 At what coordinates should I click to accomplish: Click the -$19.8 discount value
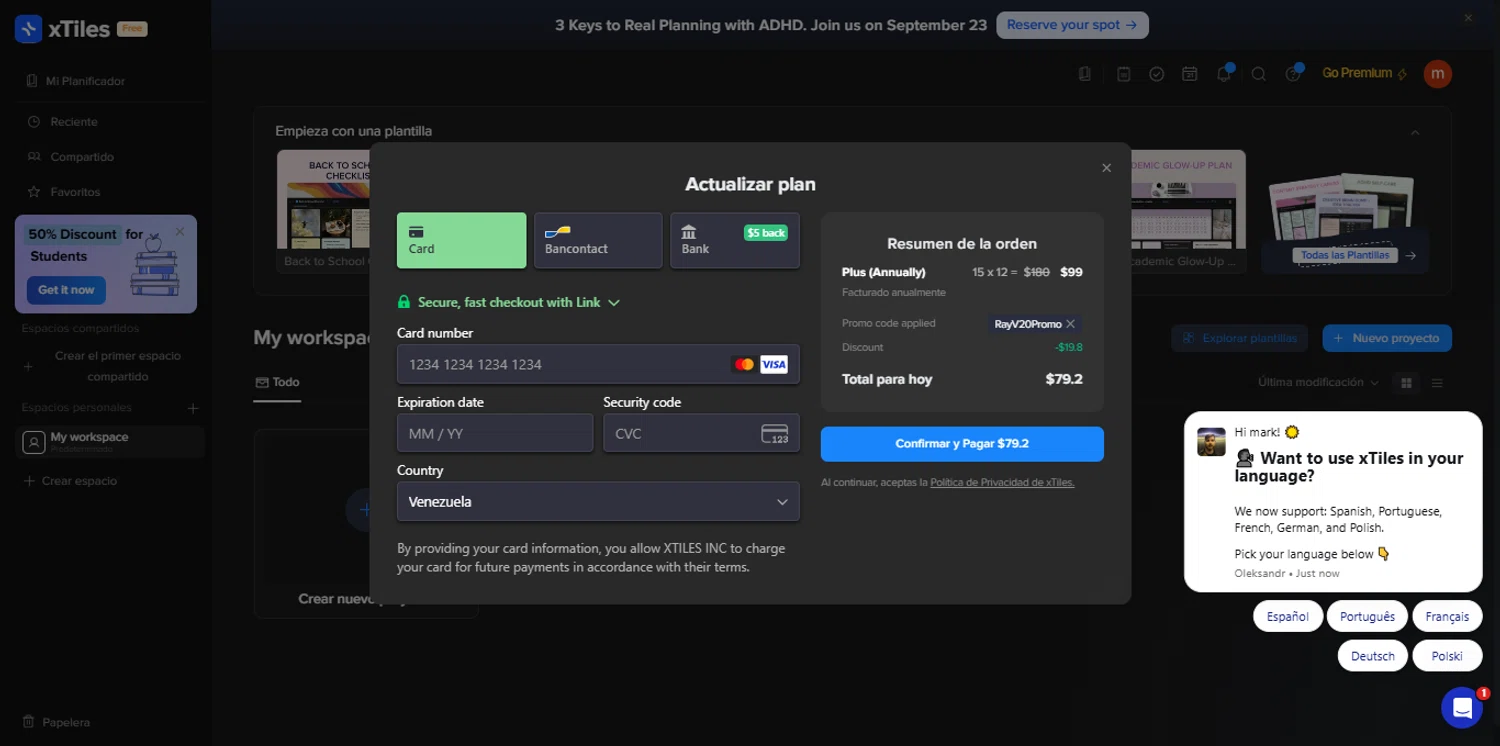[1069, 348]
